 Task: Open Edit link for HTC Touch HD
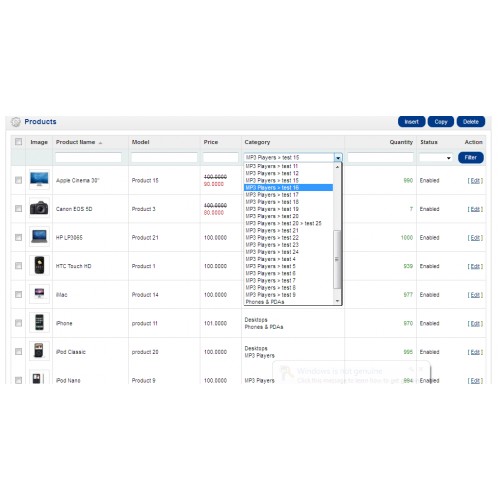click(475, 266)
